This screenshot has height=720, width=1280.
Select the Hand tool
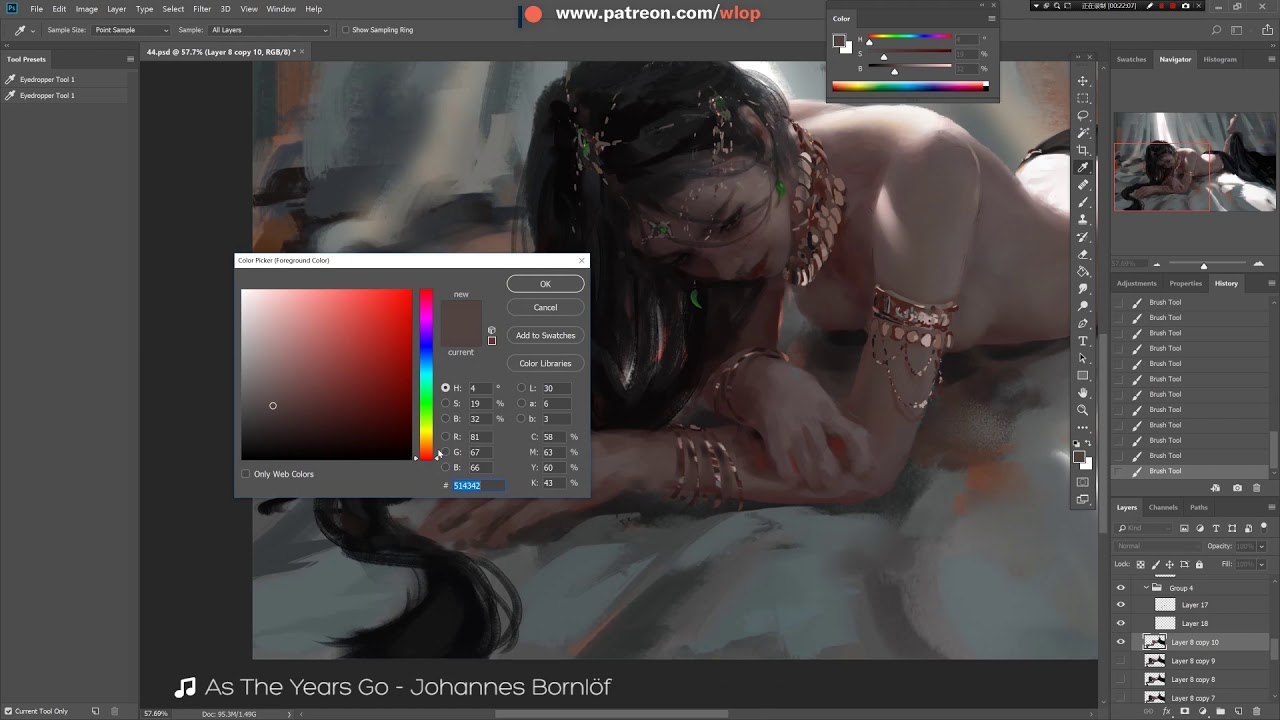pyautogui.click(x=1083, y=393)
